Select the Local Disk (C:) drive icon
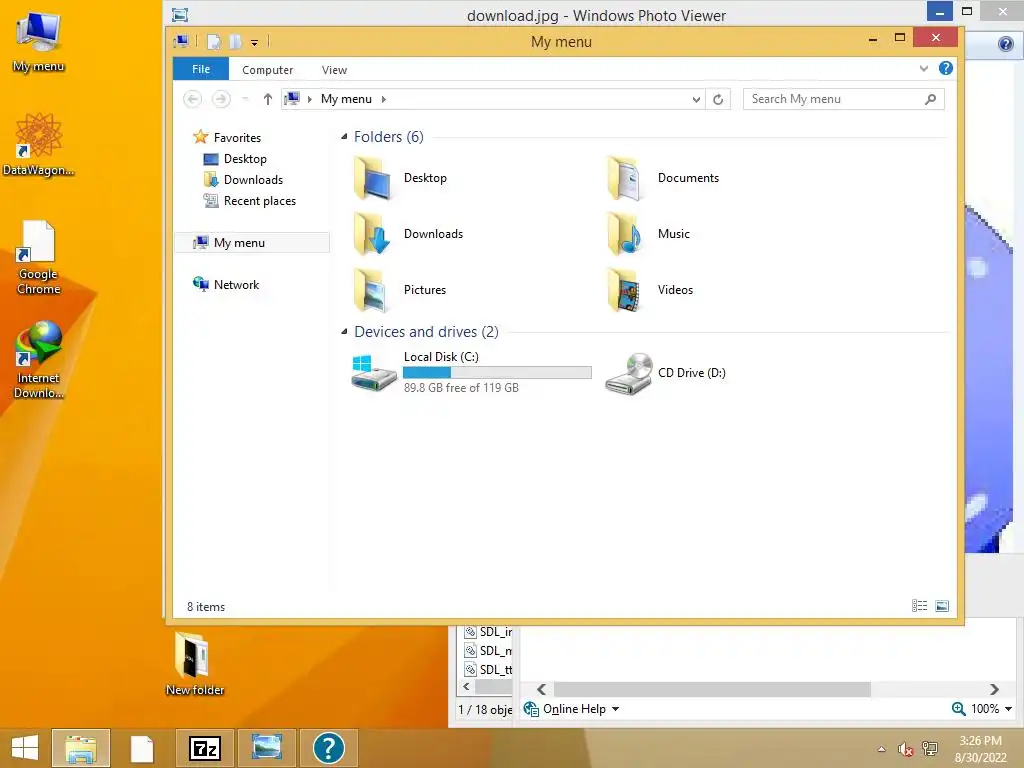Image resolution: width=1024 pixels, height=768 pixels. coord(373,373)
